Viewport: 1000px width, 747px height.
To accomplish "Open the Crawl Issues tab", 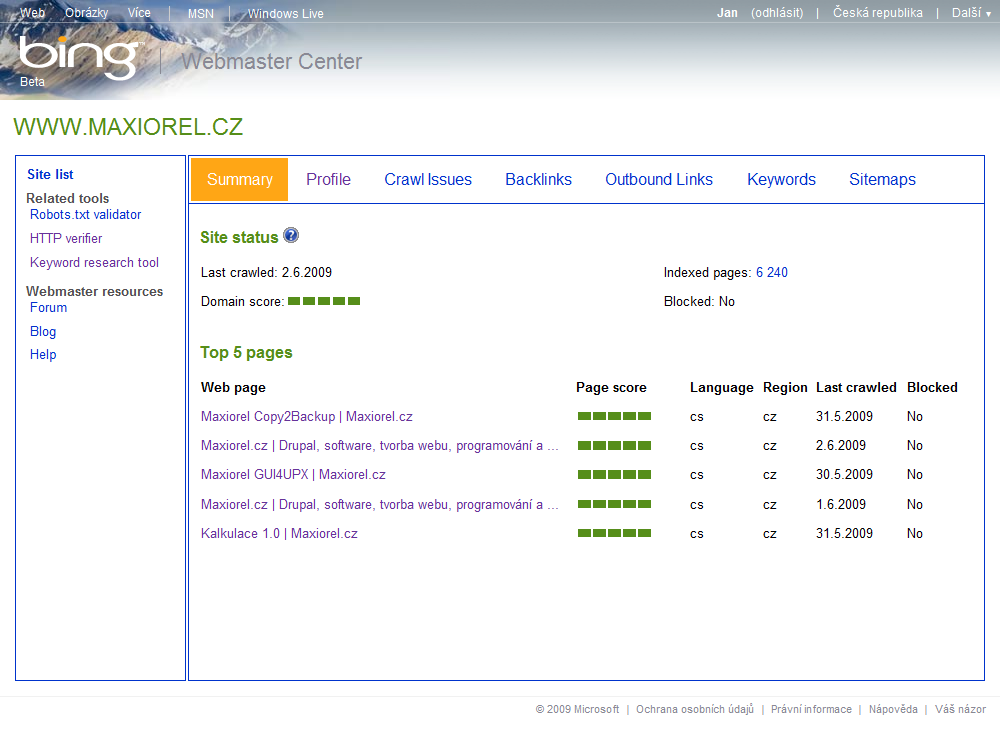I will [428, 179].
